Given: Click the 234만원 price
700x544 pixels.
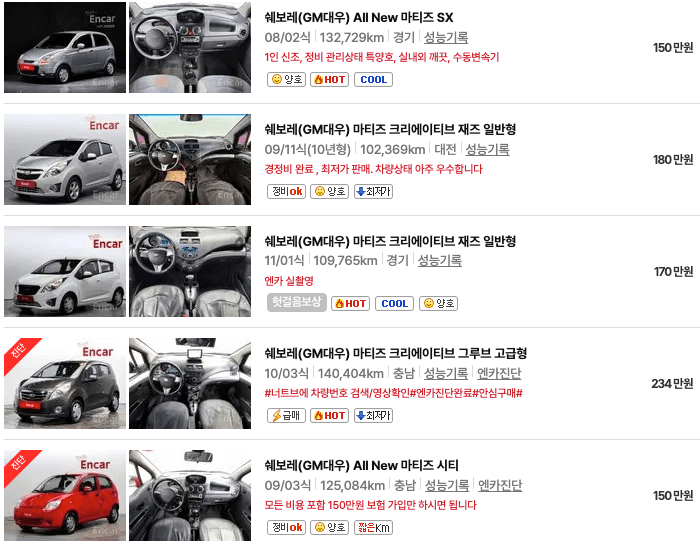Looking at the screenshot, I should (x=672, y=383).
